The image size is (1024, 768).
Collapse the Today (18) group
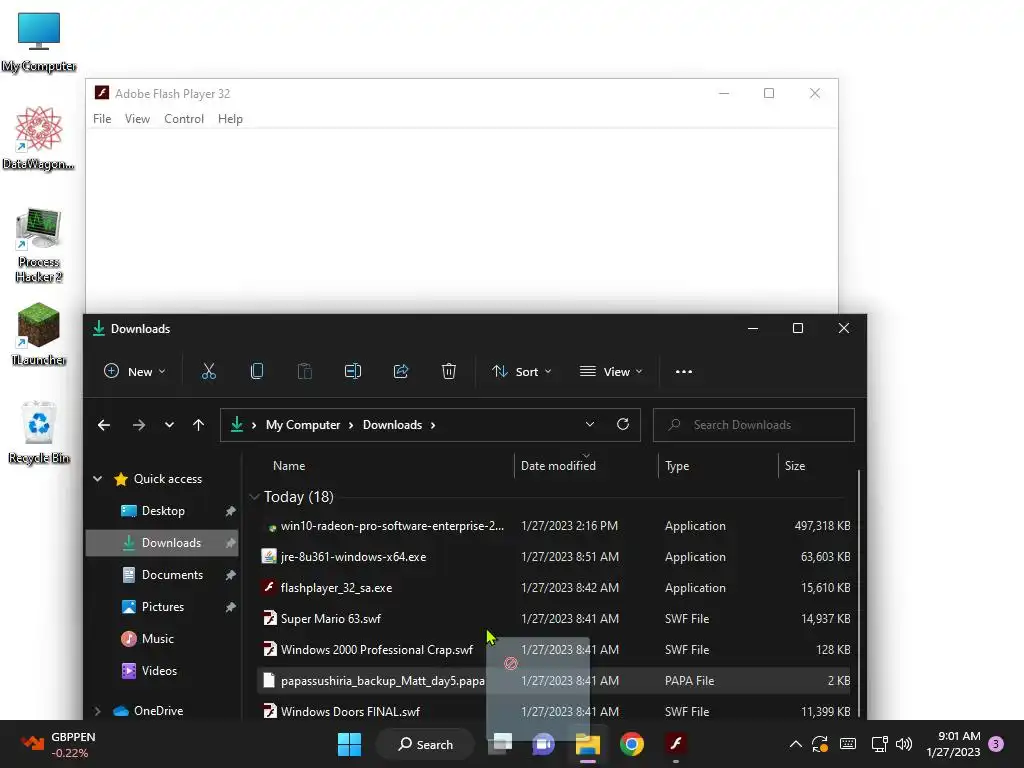(x=254, y=497)
